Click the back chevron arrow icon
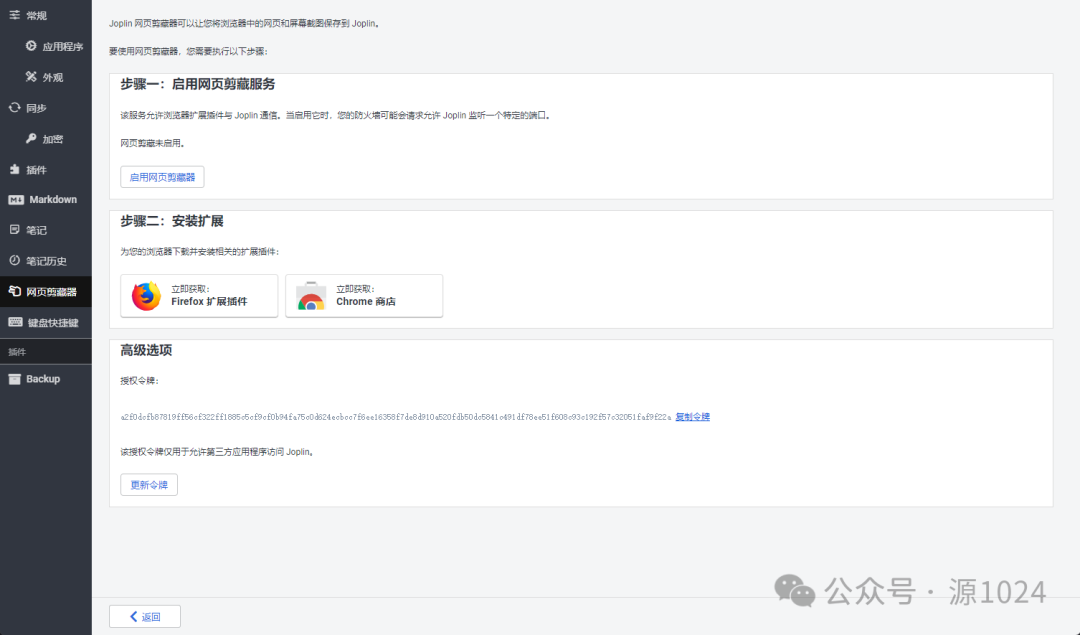 (134, 616)
